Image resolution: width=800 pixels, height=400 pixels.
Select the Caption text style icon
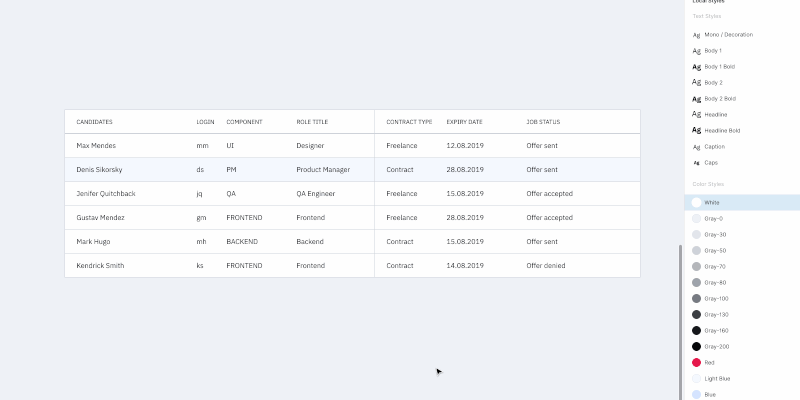(x=697, y=146)
